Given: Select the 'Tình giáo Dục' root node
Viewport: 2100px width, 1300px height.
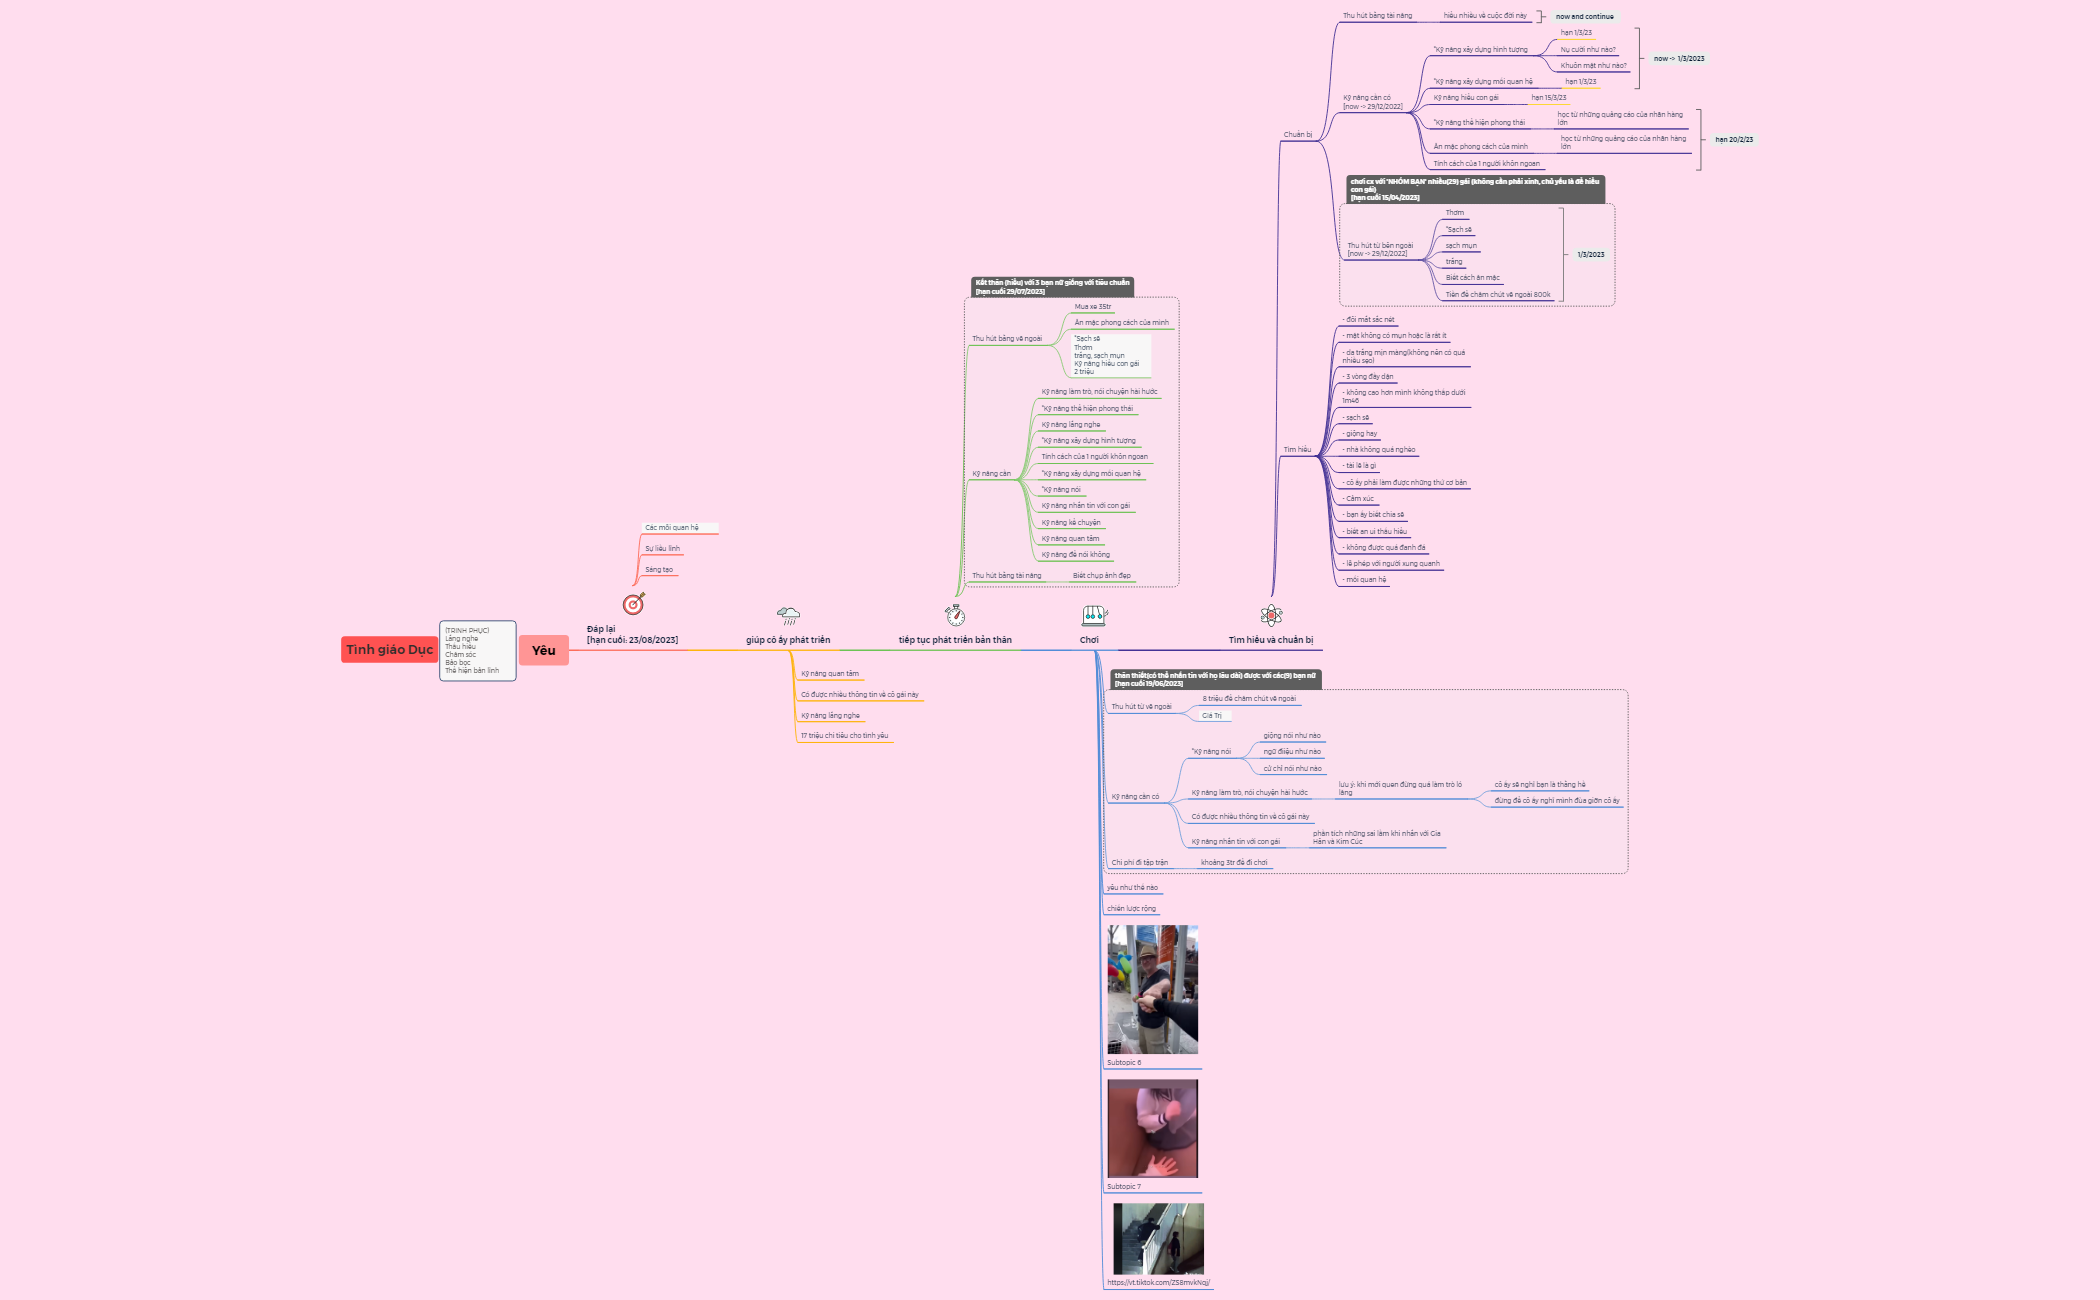Looking at the screenshot, I should (389, 650).
